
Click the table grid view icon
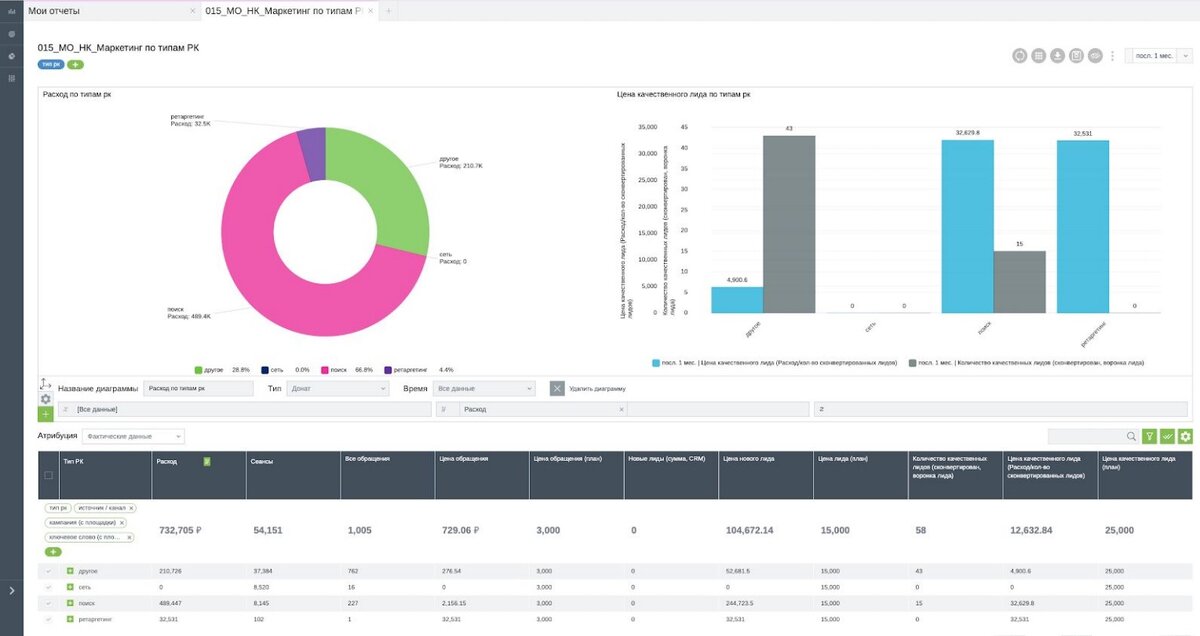click(x=1039, y=56)
